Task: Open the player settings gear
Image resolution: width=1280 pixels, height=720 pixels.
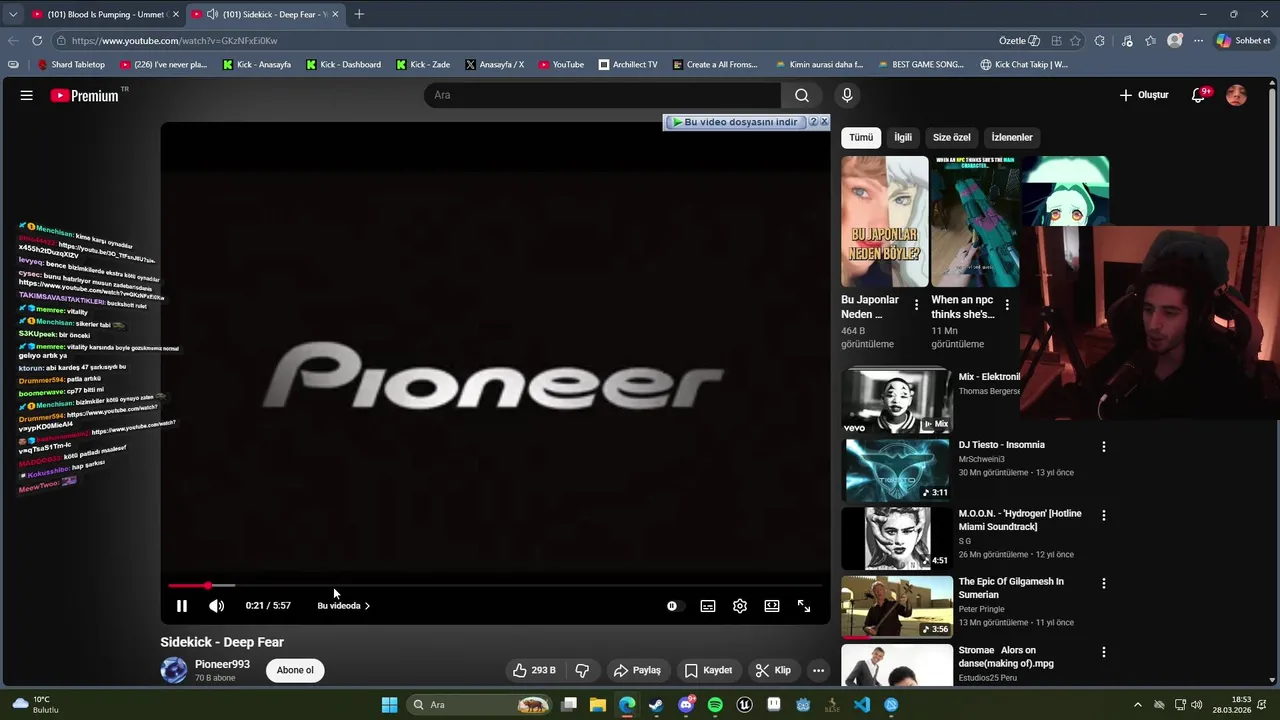Action: tap(740, 606)
